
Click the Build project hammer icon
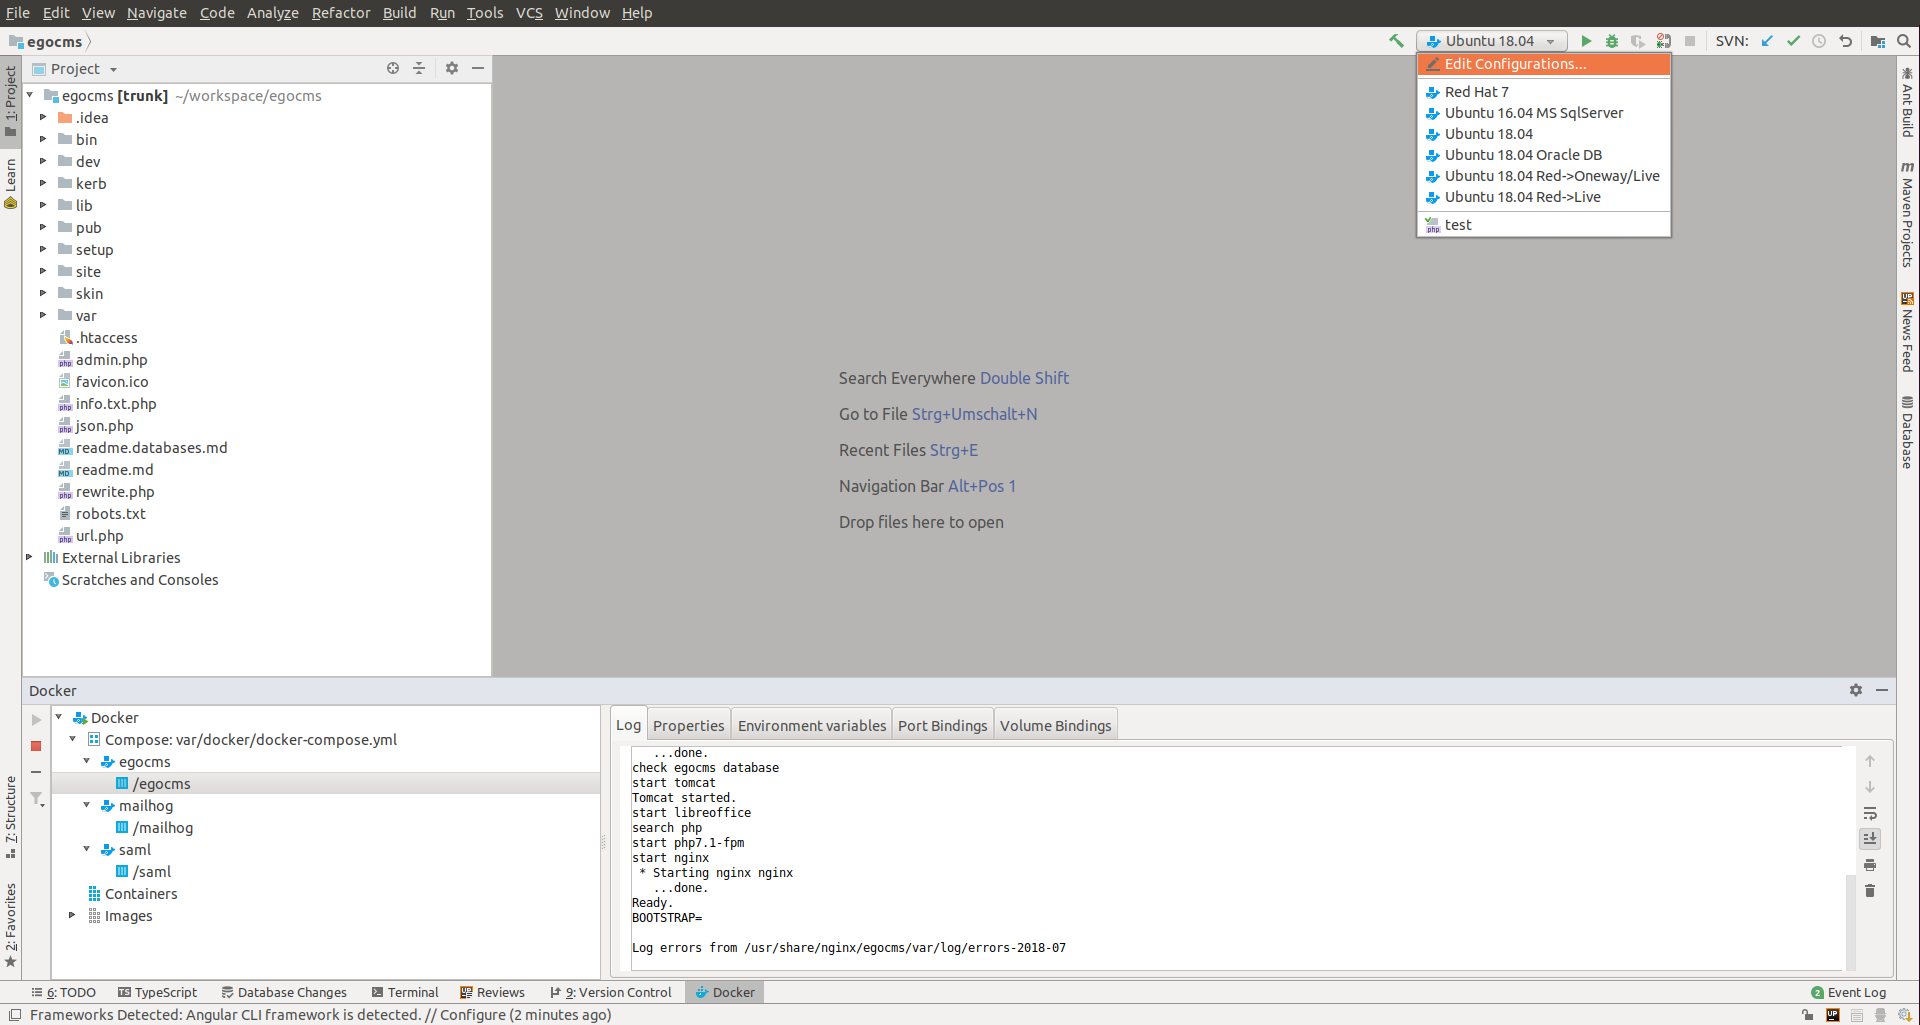[x=1396, y=41]
